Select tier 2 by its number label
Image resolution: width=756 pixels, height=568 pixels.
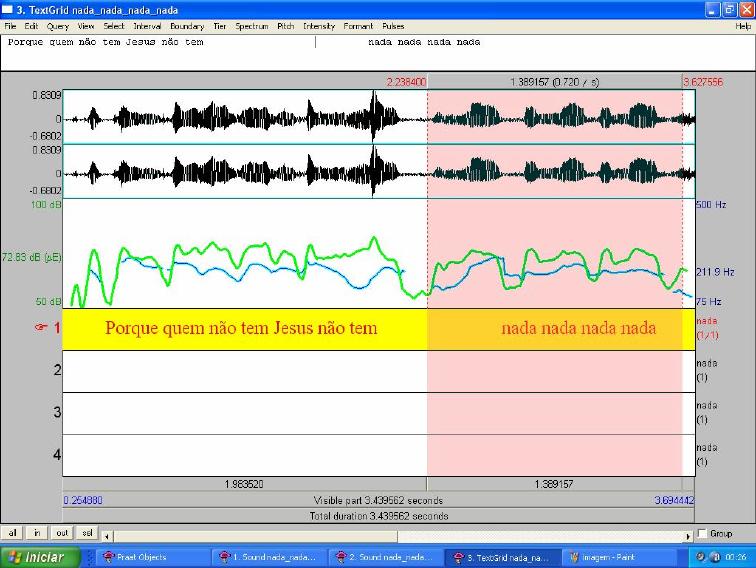click(57, 370)
